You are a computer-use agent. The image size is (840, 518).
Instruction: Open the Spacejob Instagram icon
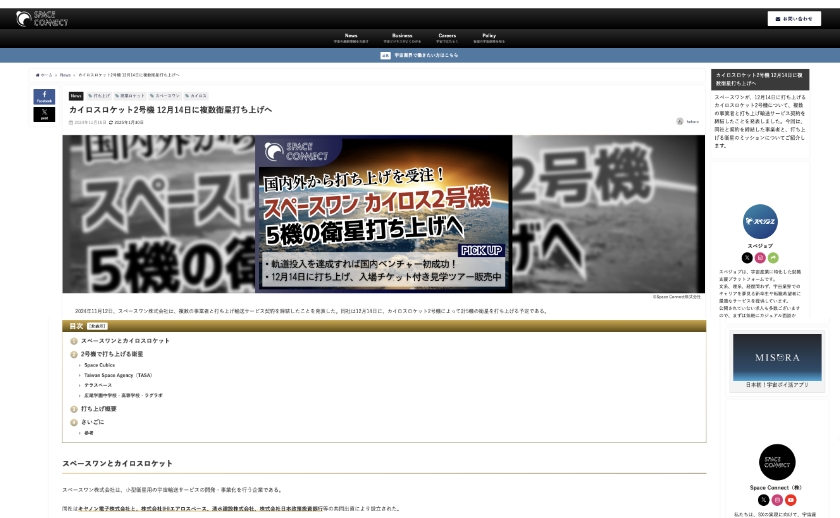pyautogui.click(x=760, y=258)
